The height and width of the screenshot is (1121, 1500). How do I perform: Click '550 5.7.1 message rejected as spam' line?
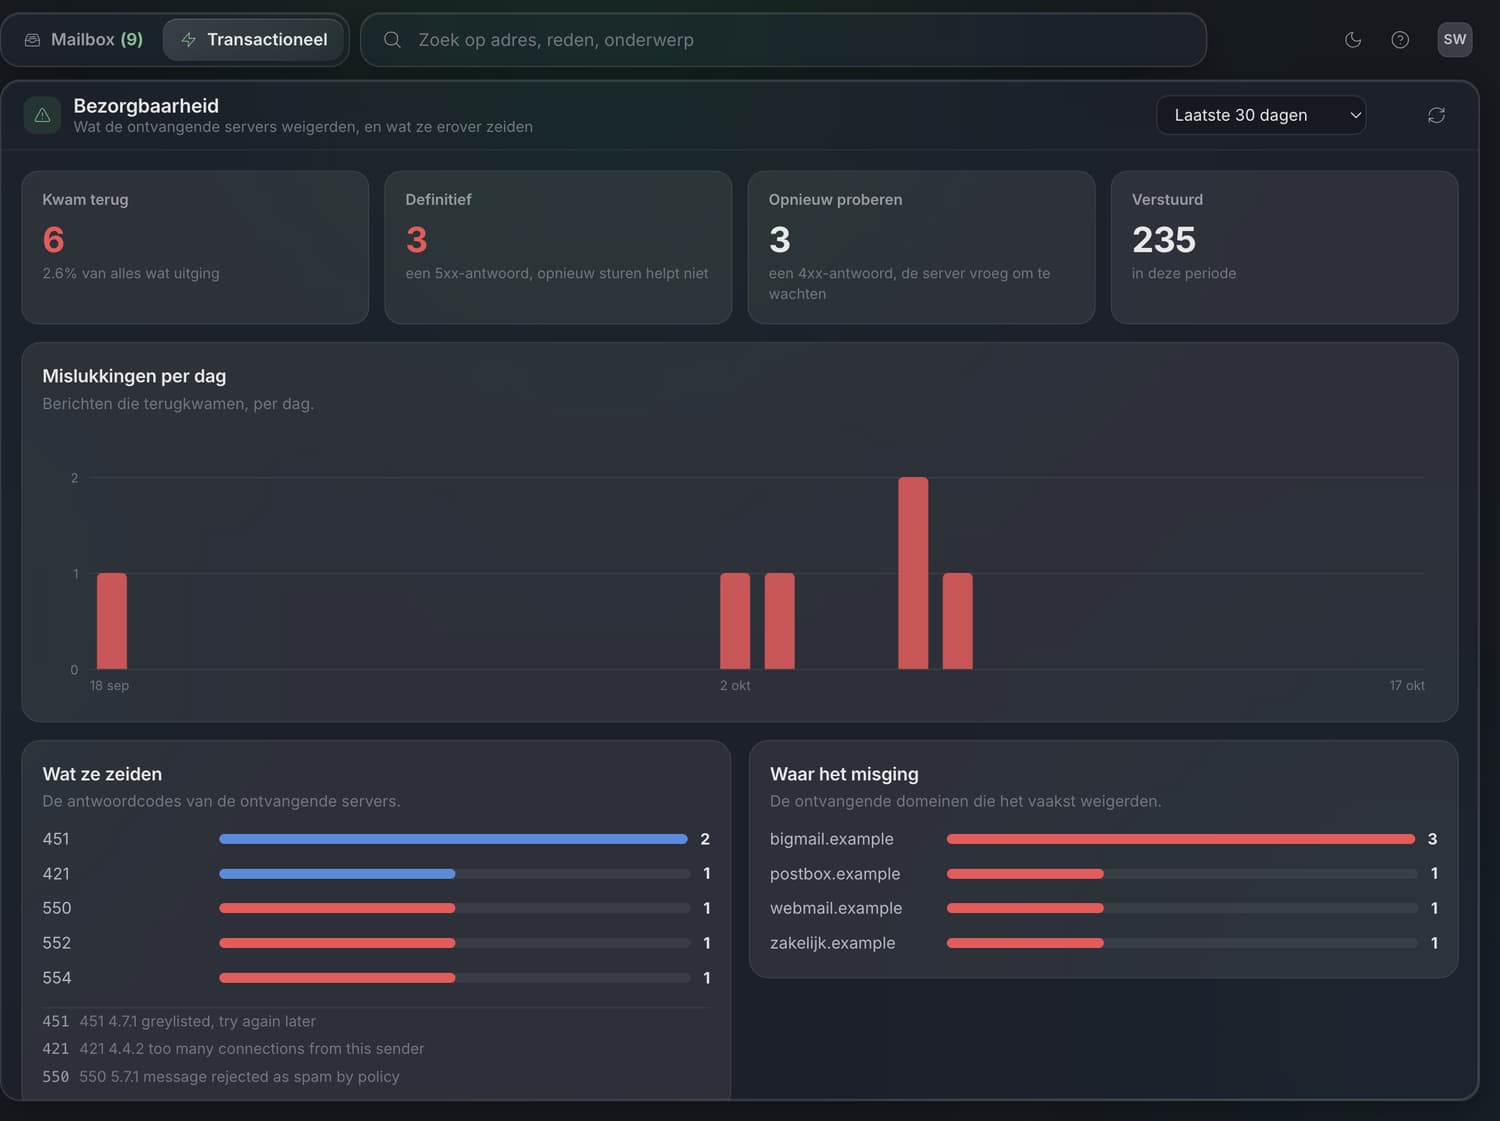point(239,1077)
